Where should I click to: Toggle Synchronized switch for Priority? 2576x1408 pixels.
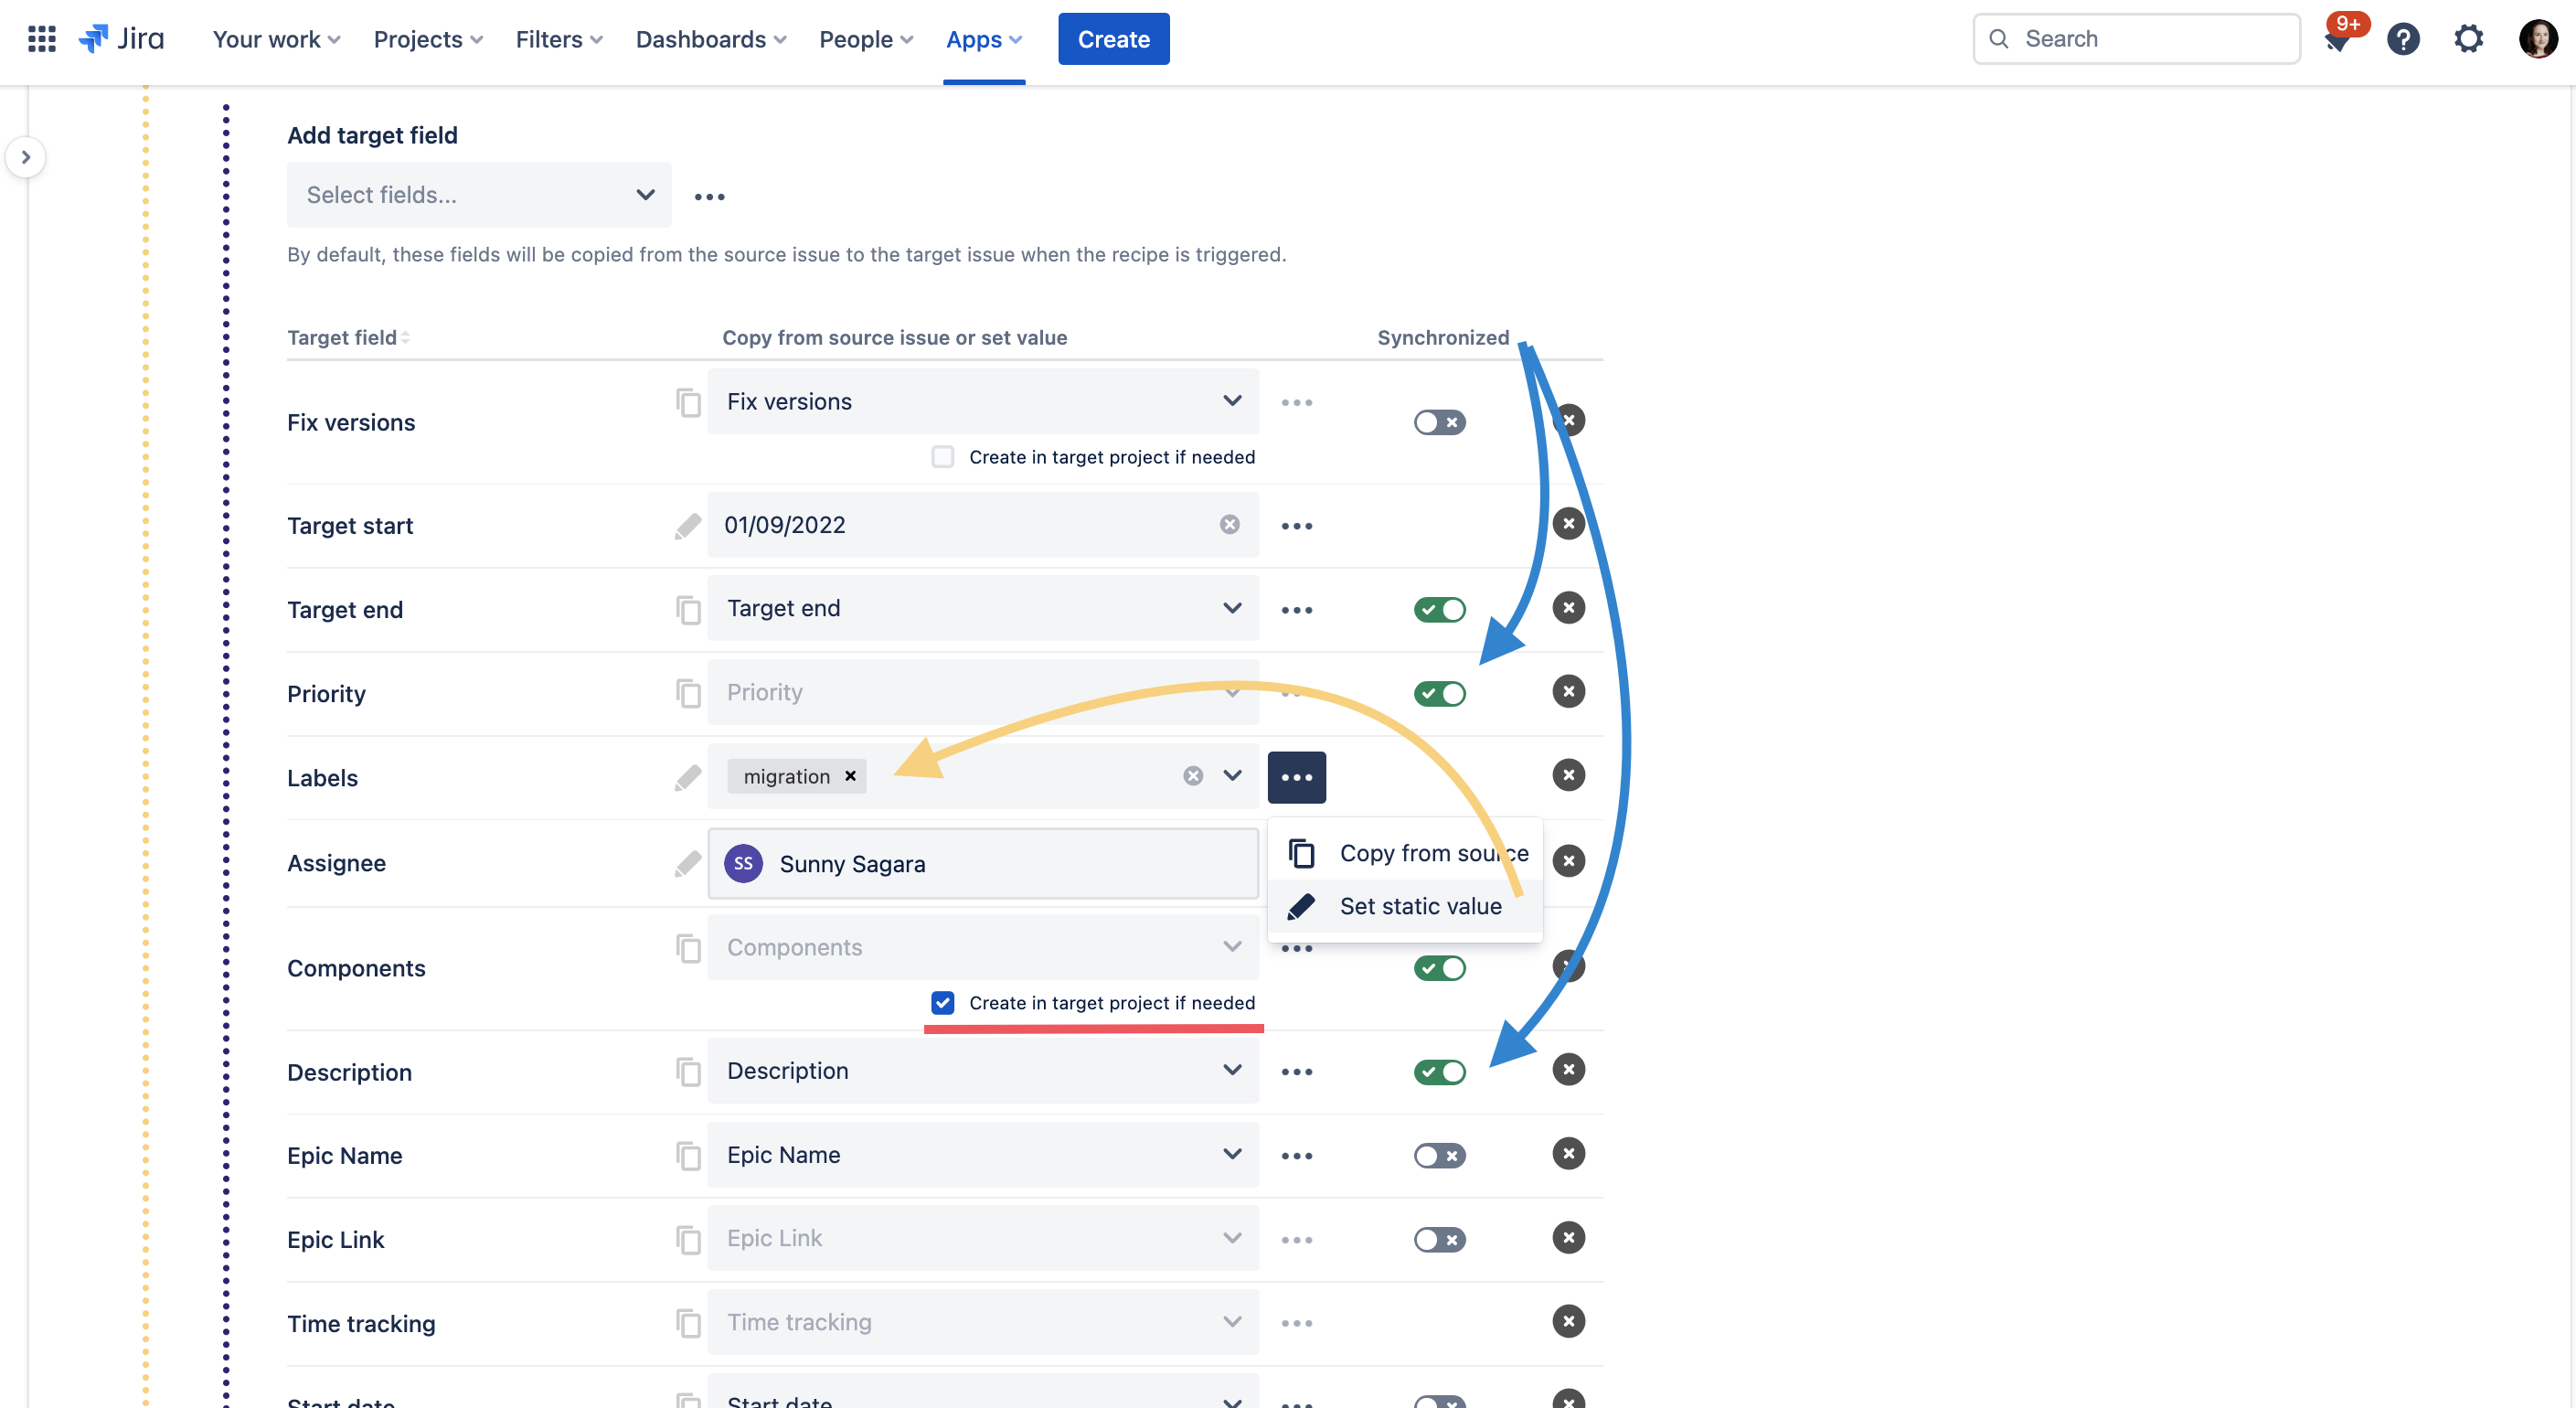point(1439,693)
